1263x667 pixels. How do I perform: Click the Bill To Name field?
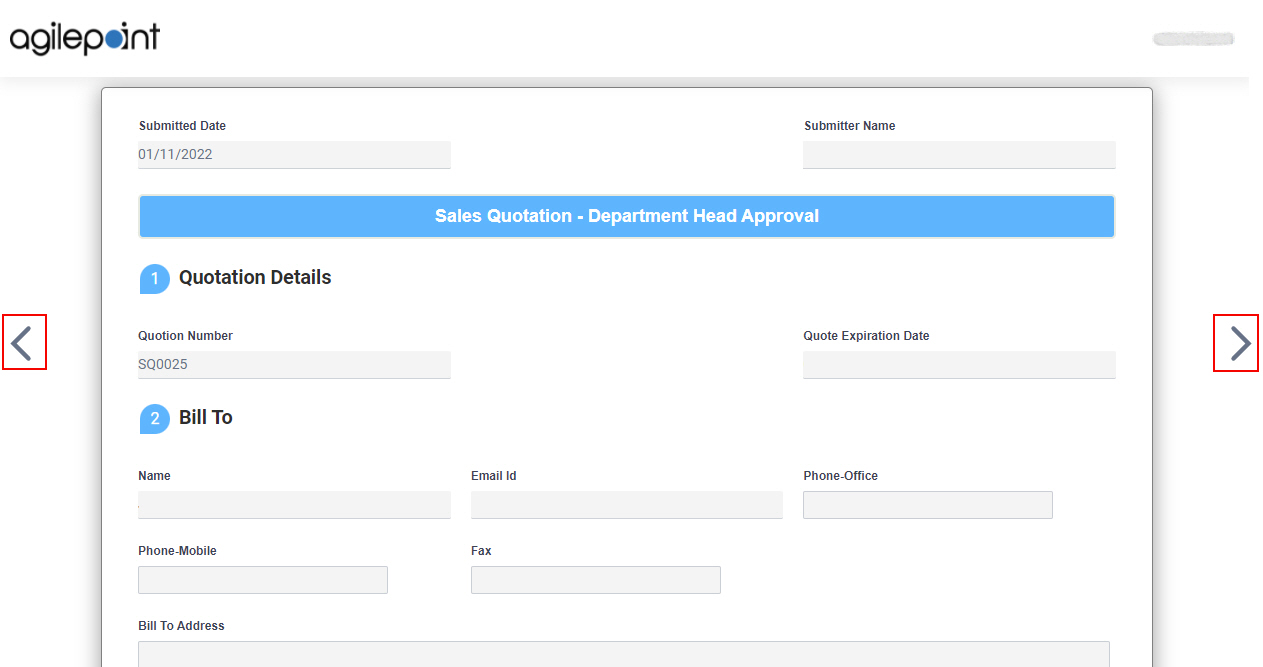(x=294, y=505)
